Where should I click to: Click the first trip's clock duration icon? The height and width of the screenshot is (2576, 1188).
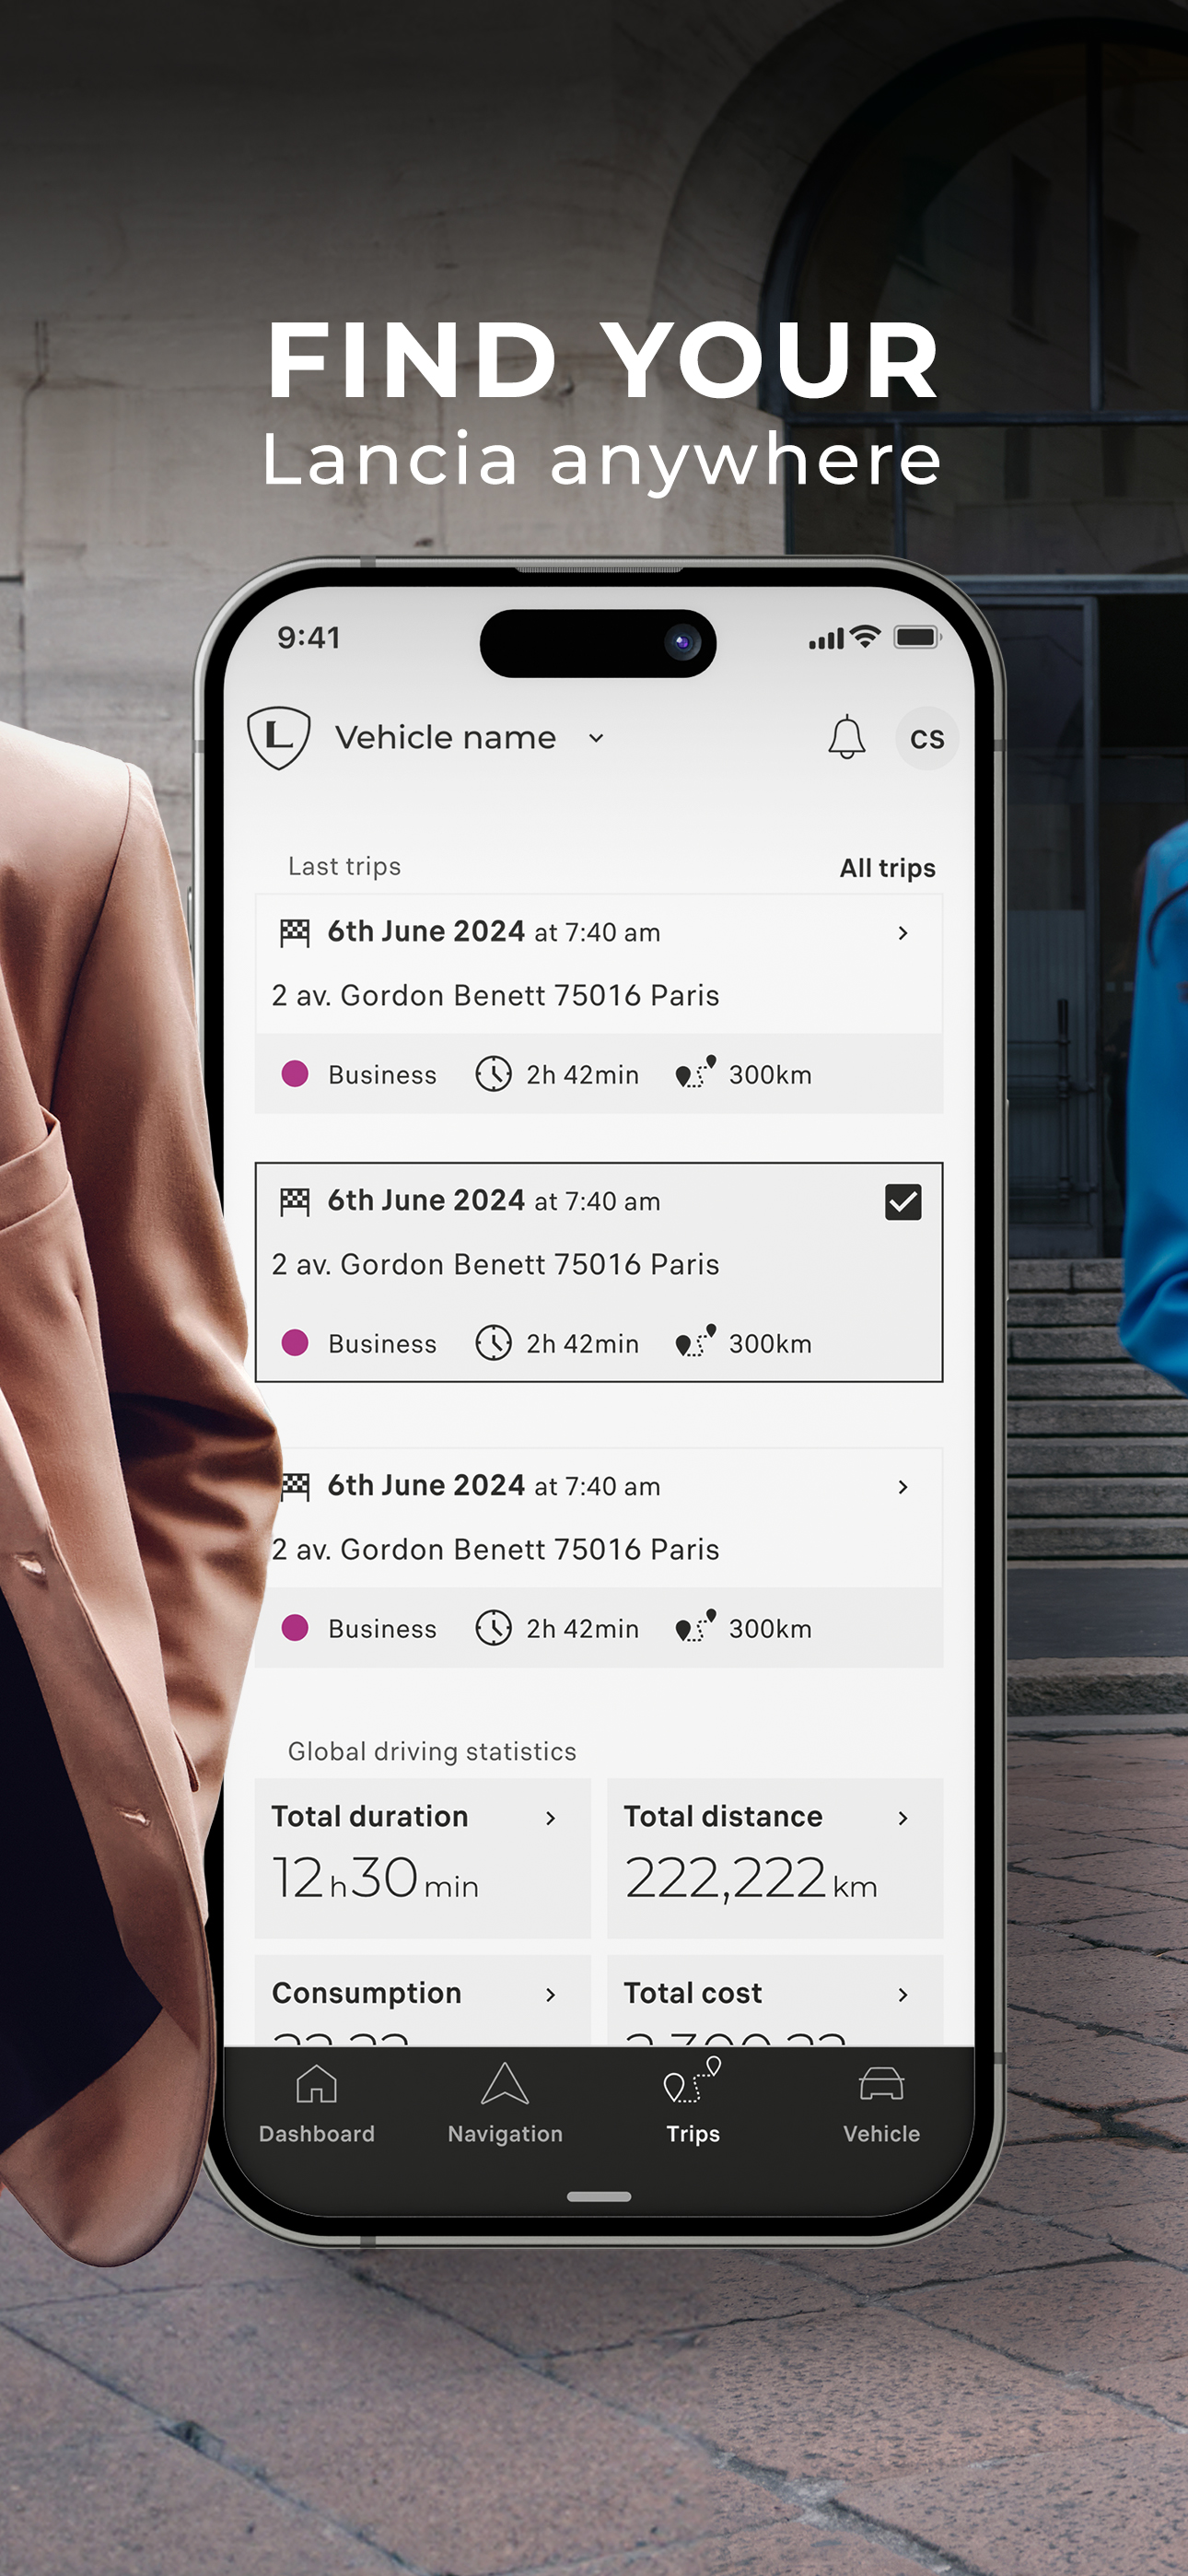click(x=493, y=1074)
